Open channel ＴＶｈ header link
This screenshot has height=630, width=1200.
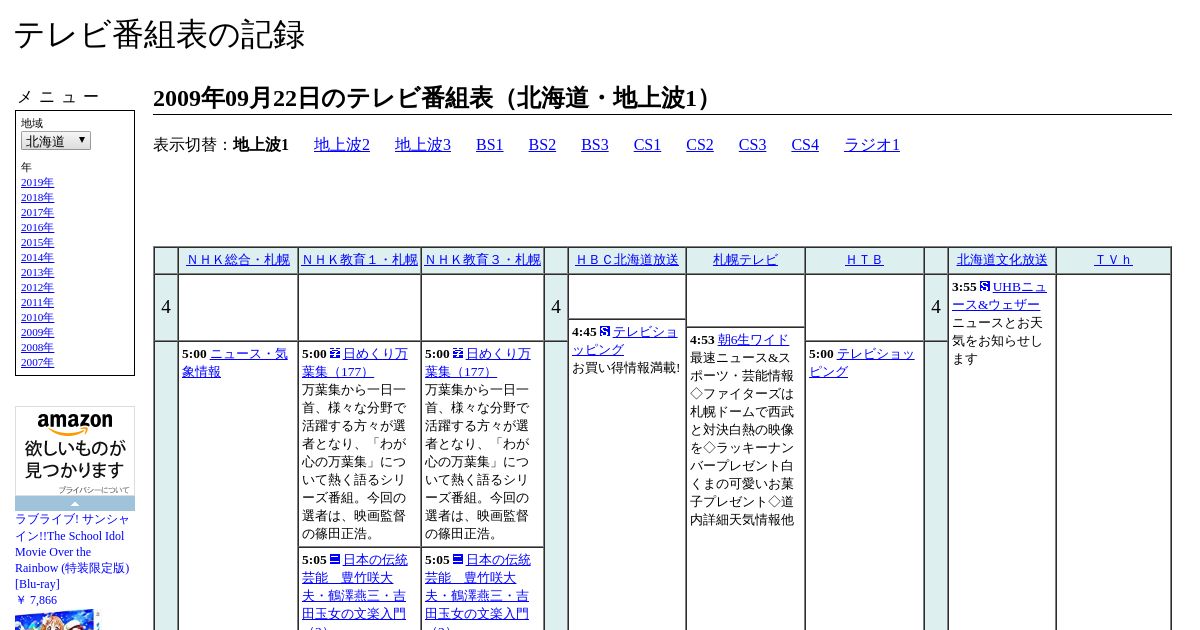click(x=1114, y=260)
